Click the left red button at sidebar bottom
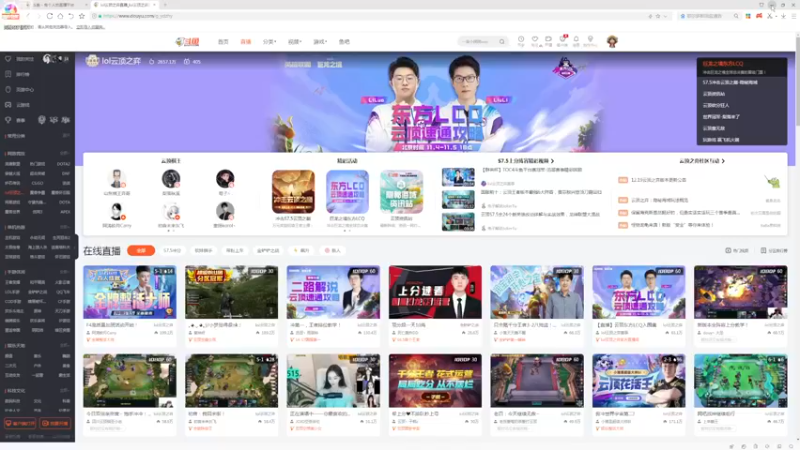The image size is (800, 450). point(20,423)
